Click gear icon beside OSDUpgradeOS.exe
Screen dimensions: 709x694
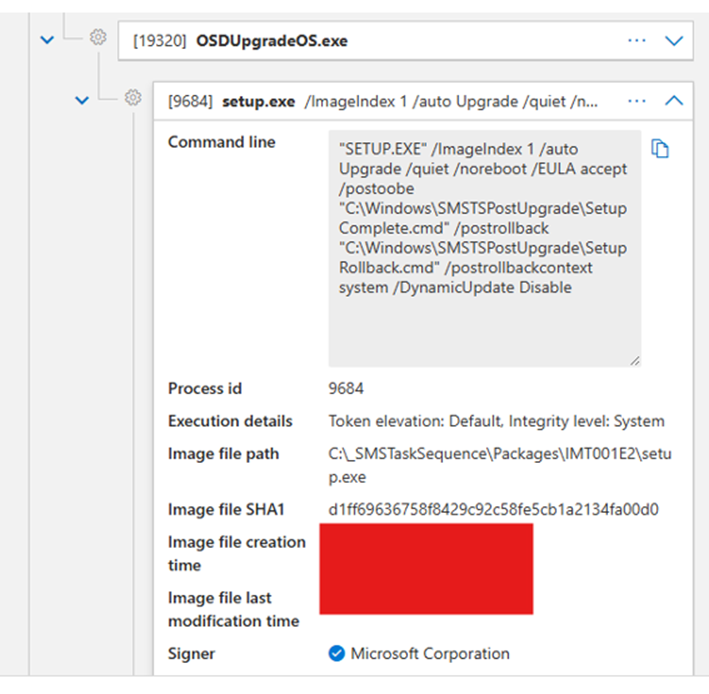click(97, 38)
